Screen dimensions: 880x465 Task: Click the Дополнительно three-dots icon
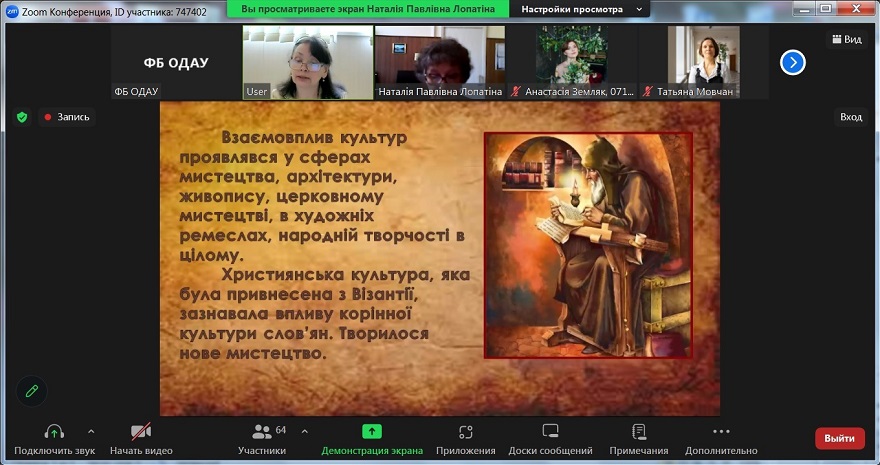[x=721, y=432]
